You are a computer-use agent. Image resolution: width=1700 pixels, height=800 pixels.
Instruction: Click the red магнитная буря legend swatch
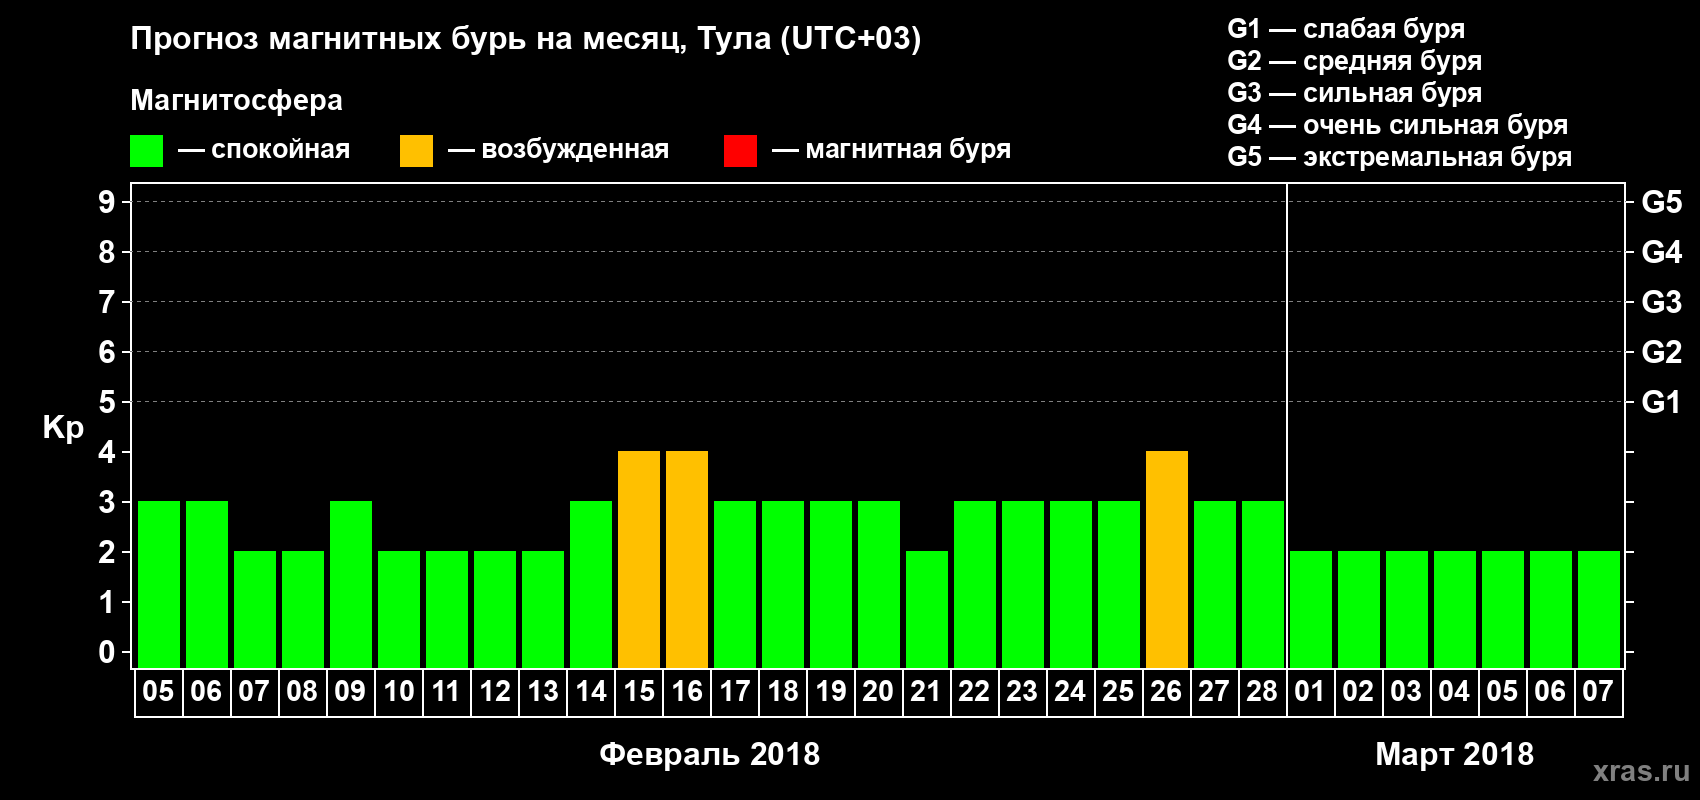coord(741,151)
